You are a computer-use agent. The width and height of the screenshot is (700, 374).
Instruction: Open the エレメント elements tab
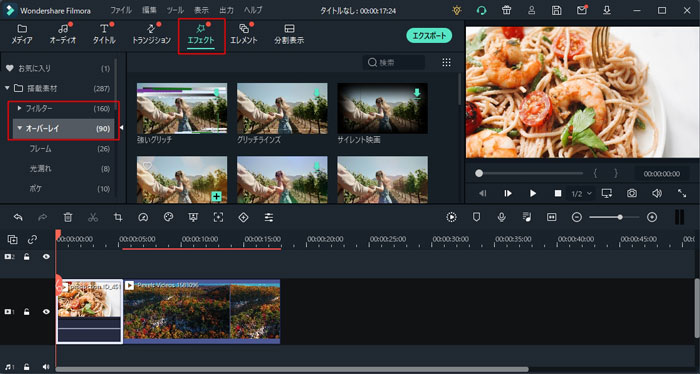pyautogui.click(x=244, y=34)
